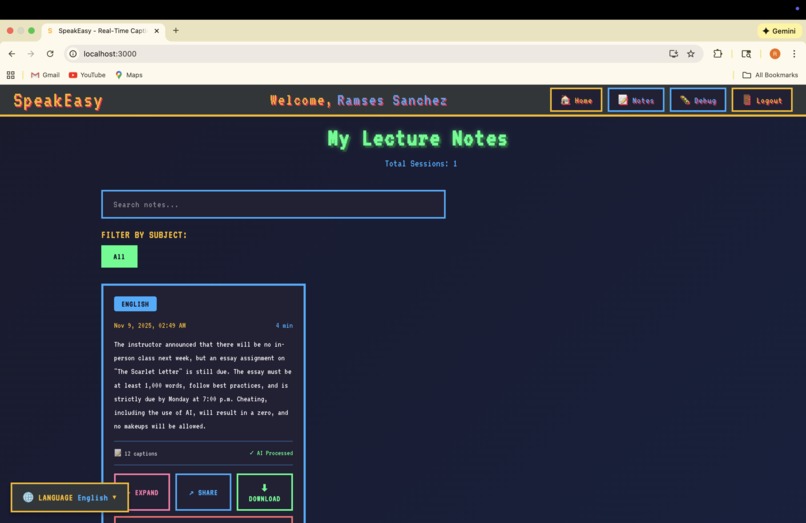The height and width of the screenshot is (523, 806).
Task: Click the My Lecture Notes heading
Action: 417,139
